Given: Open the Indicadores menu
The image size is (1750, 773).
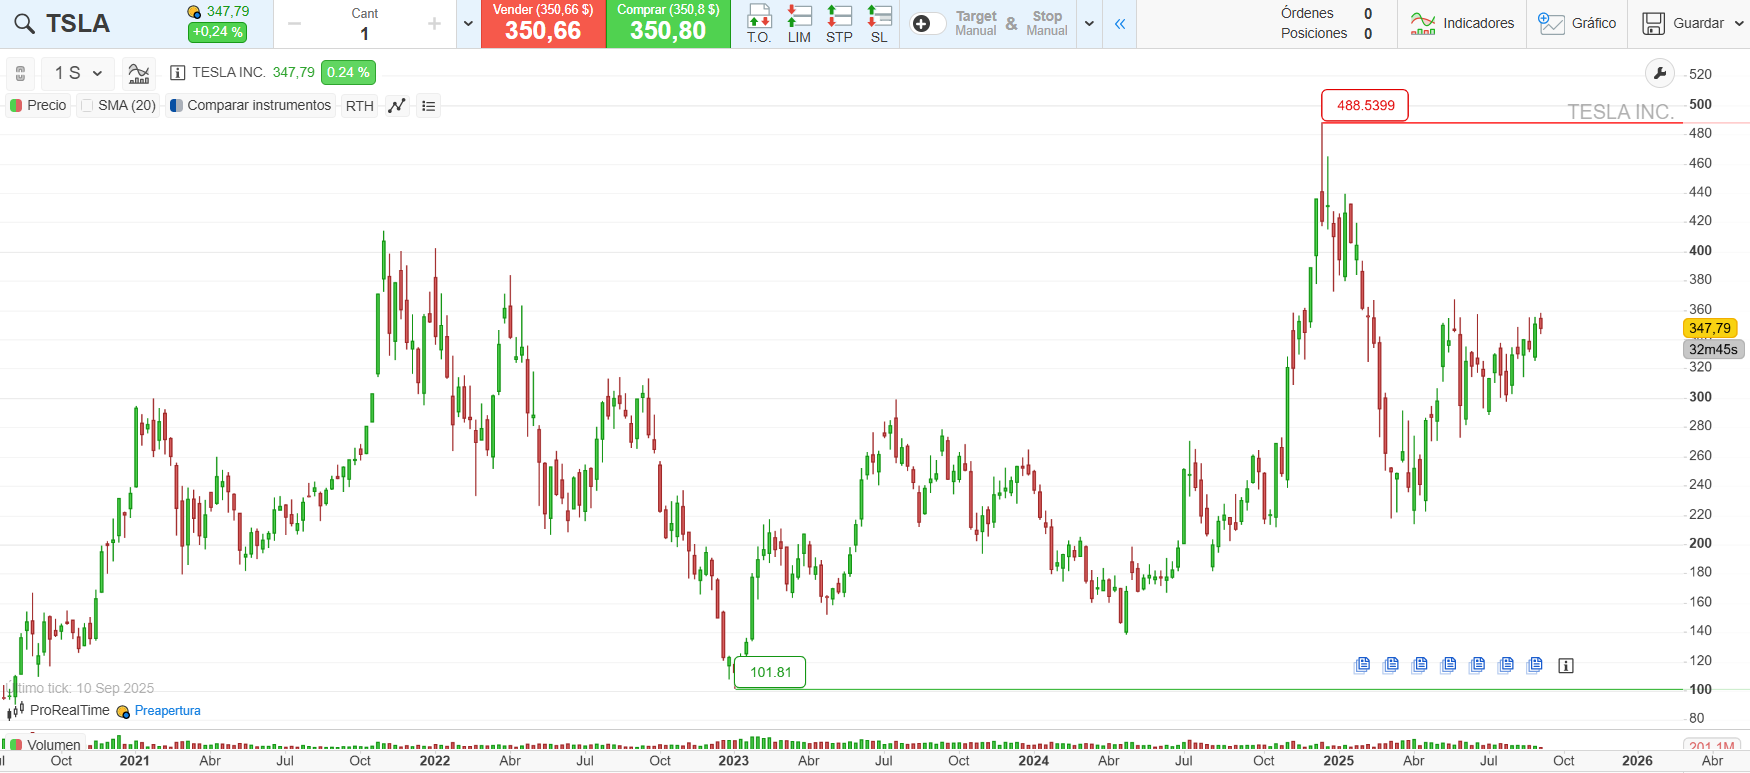Looking at the screenshot, I should click(1462, 23).
